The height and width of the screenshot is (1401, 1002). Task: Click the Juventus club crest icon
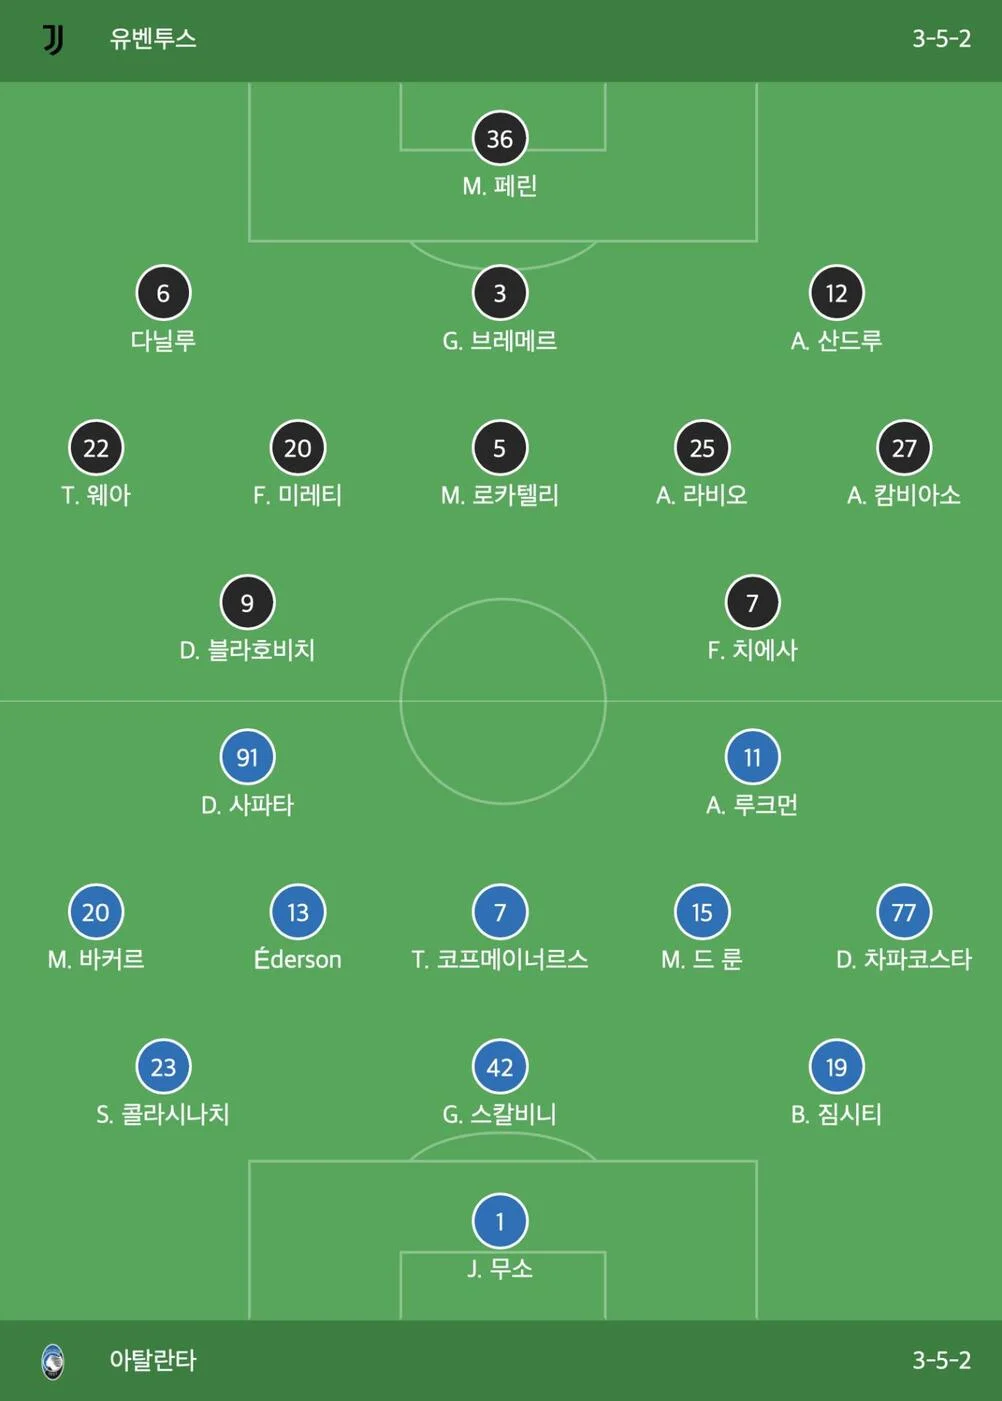[x=53, y=39]
